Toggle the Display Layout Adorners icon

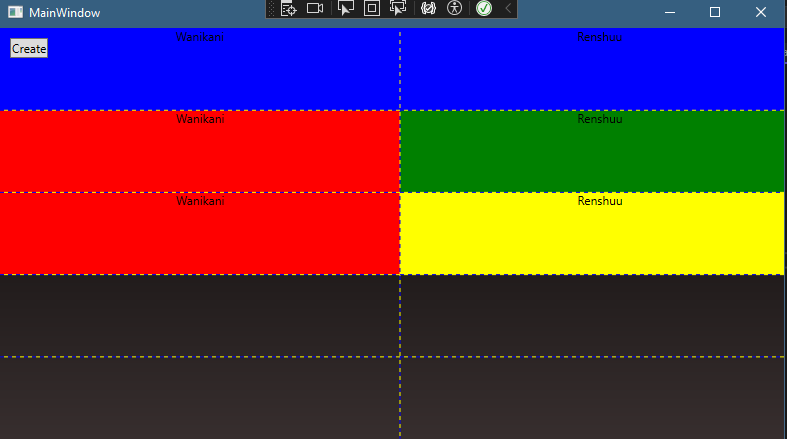click(372, 9)
